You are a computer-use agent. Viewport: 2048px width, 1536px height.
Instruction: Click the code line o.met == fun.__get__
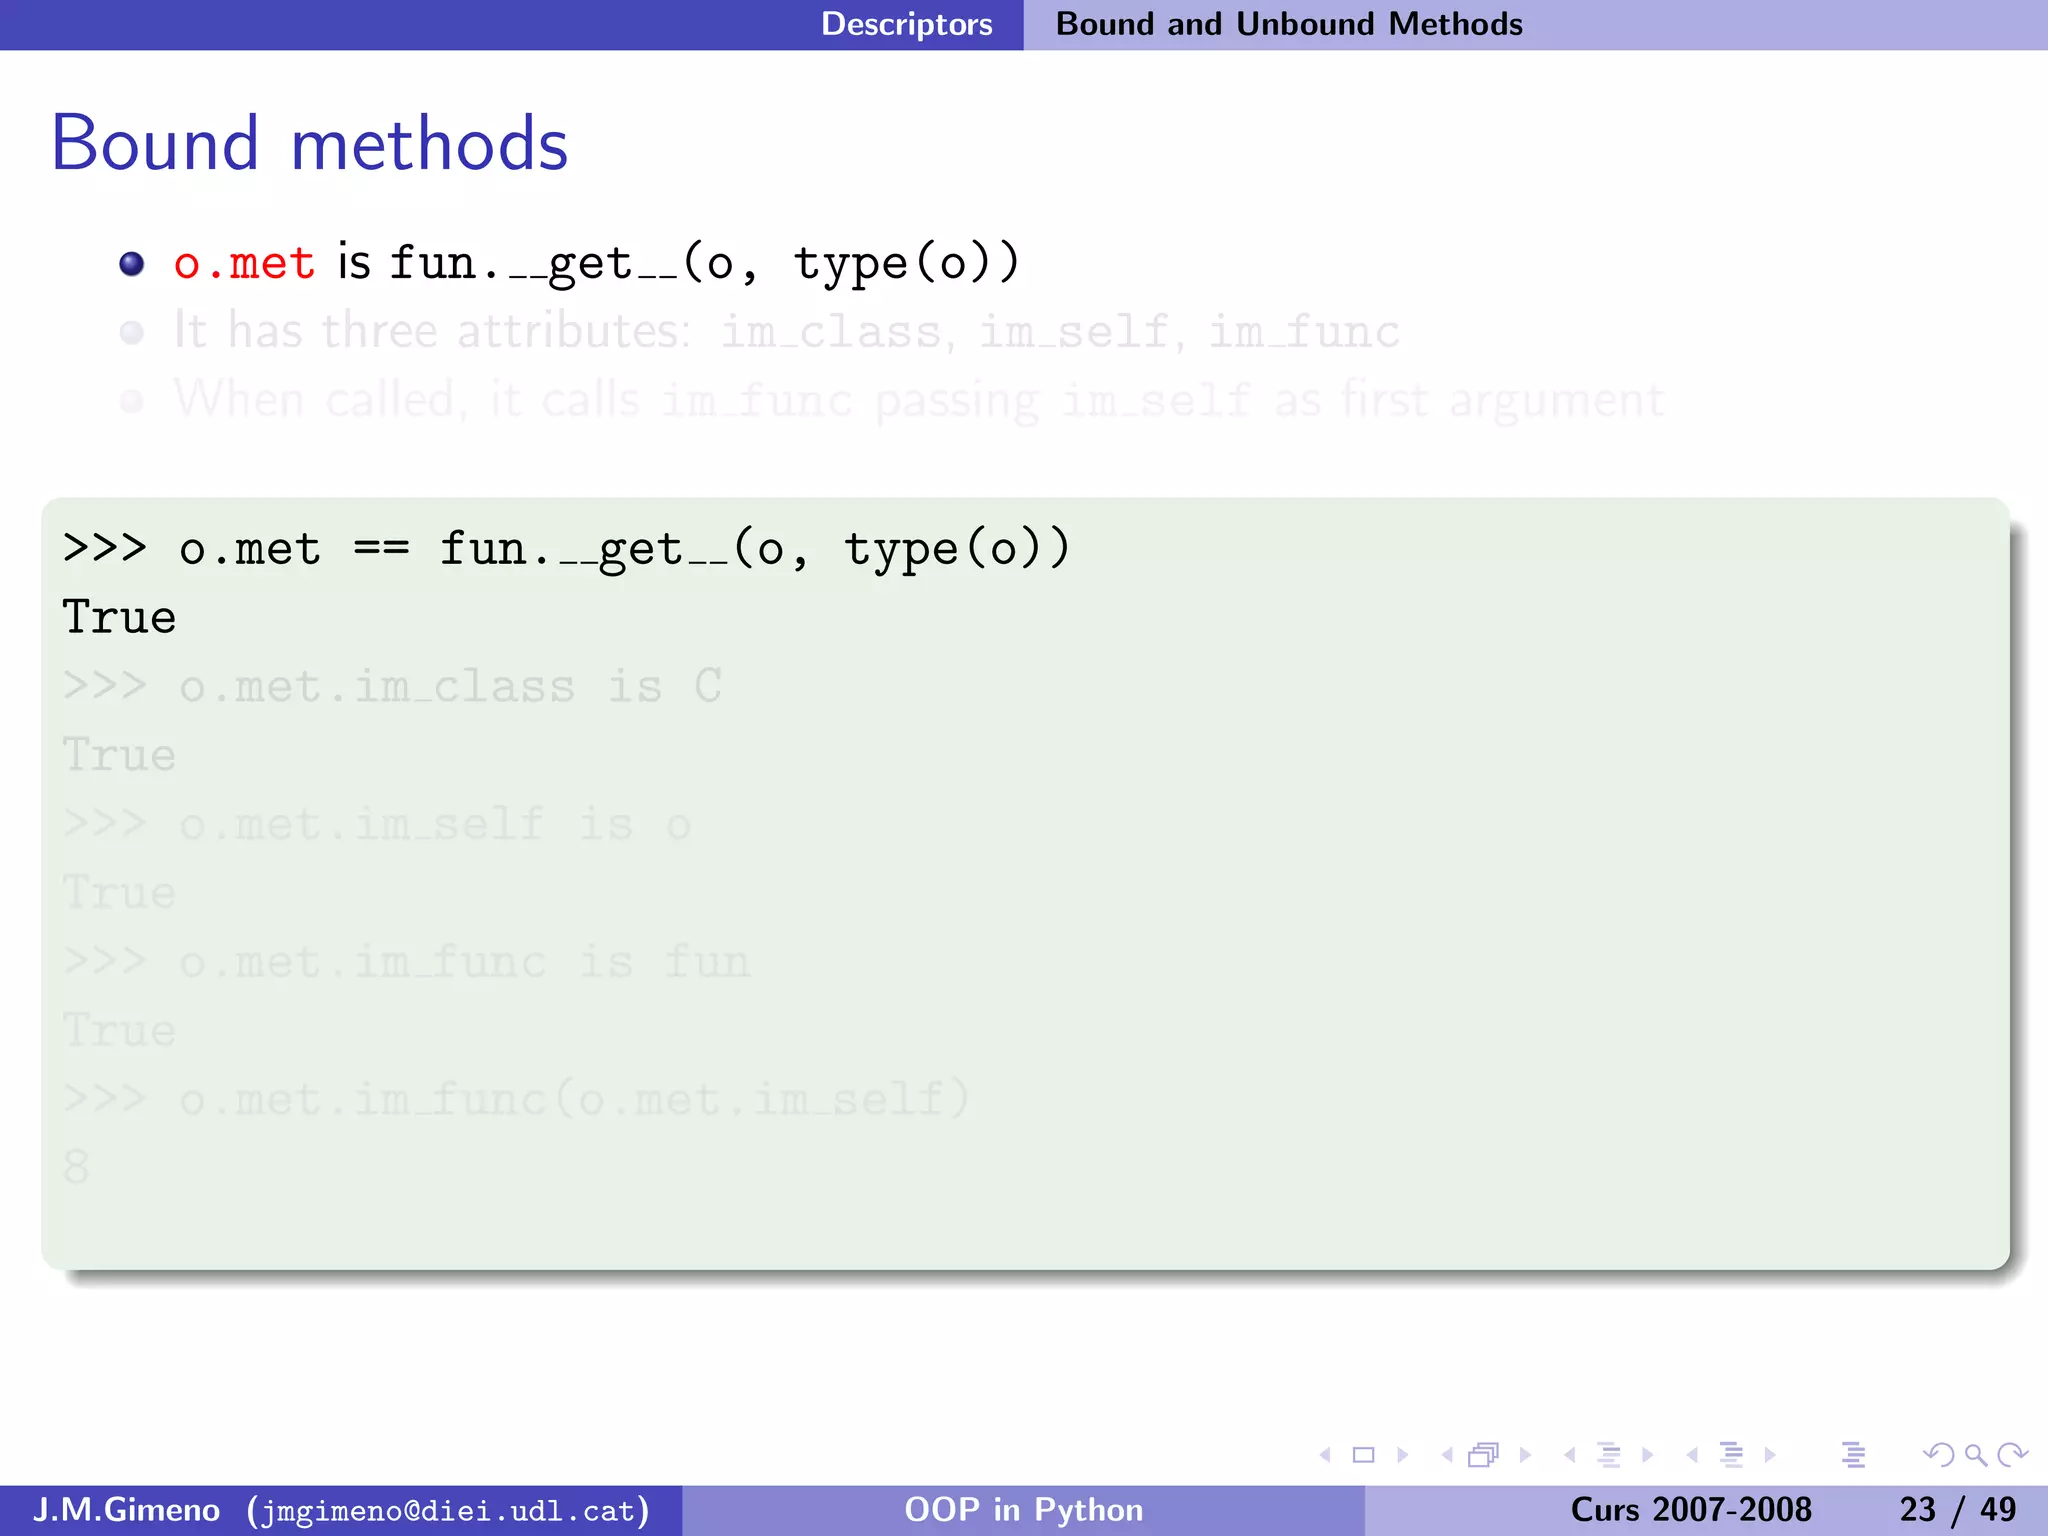click(566, 550)
